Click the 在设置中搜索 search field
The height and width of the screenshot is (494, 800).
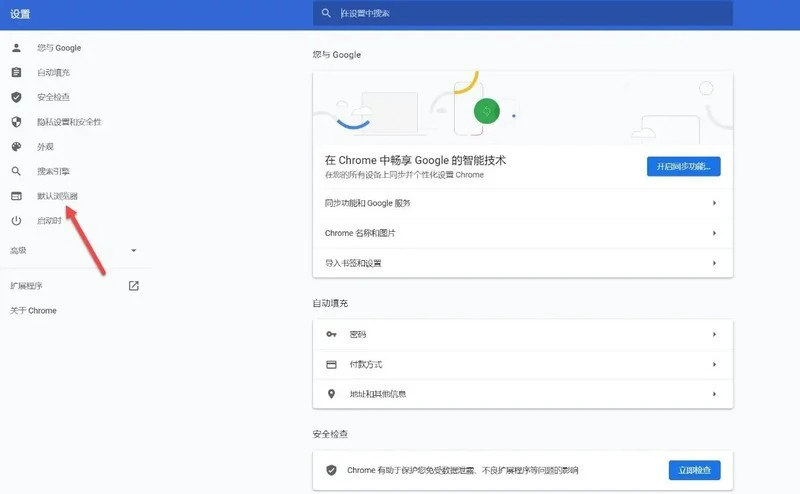(523, 13)
